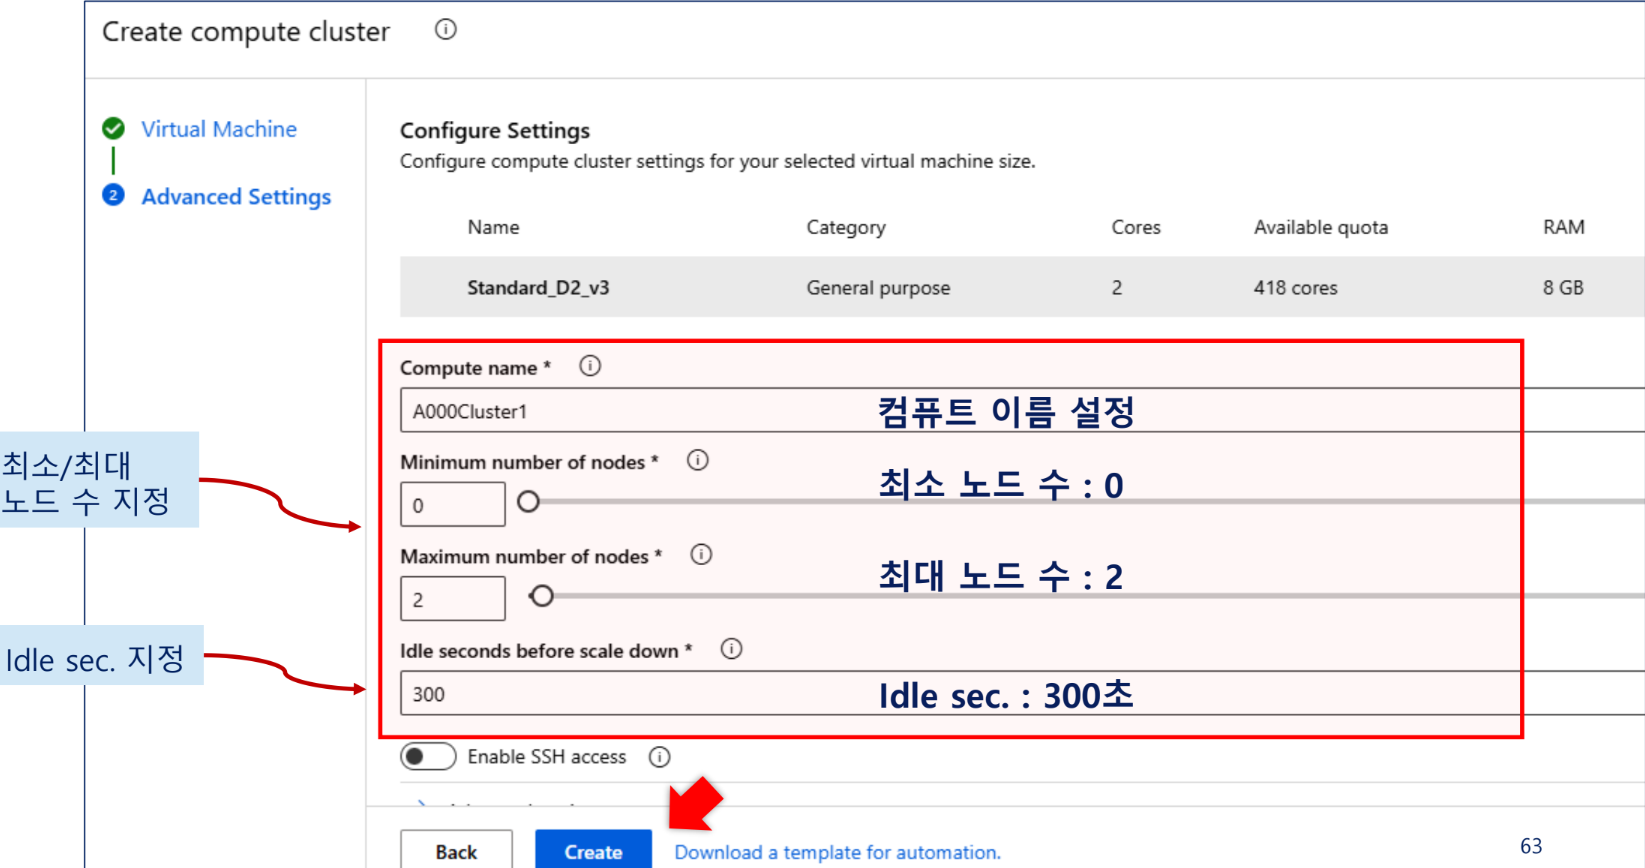Open the Virtual Machine step
The height and width of the screenshot is (868, 1645).
pos(219,129)
